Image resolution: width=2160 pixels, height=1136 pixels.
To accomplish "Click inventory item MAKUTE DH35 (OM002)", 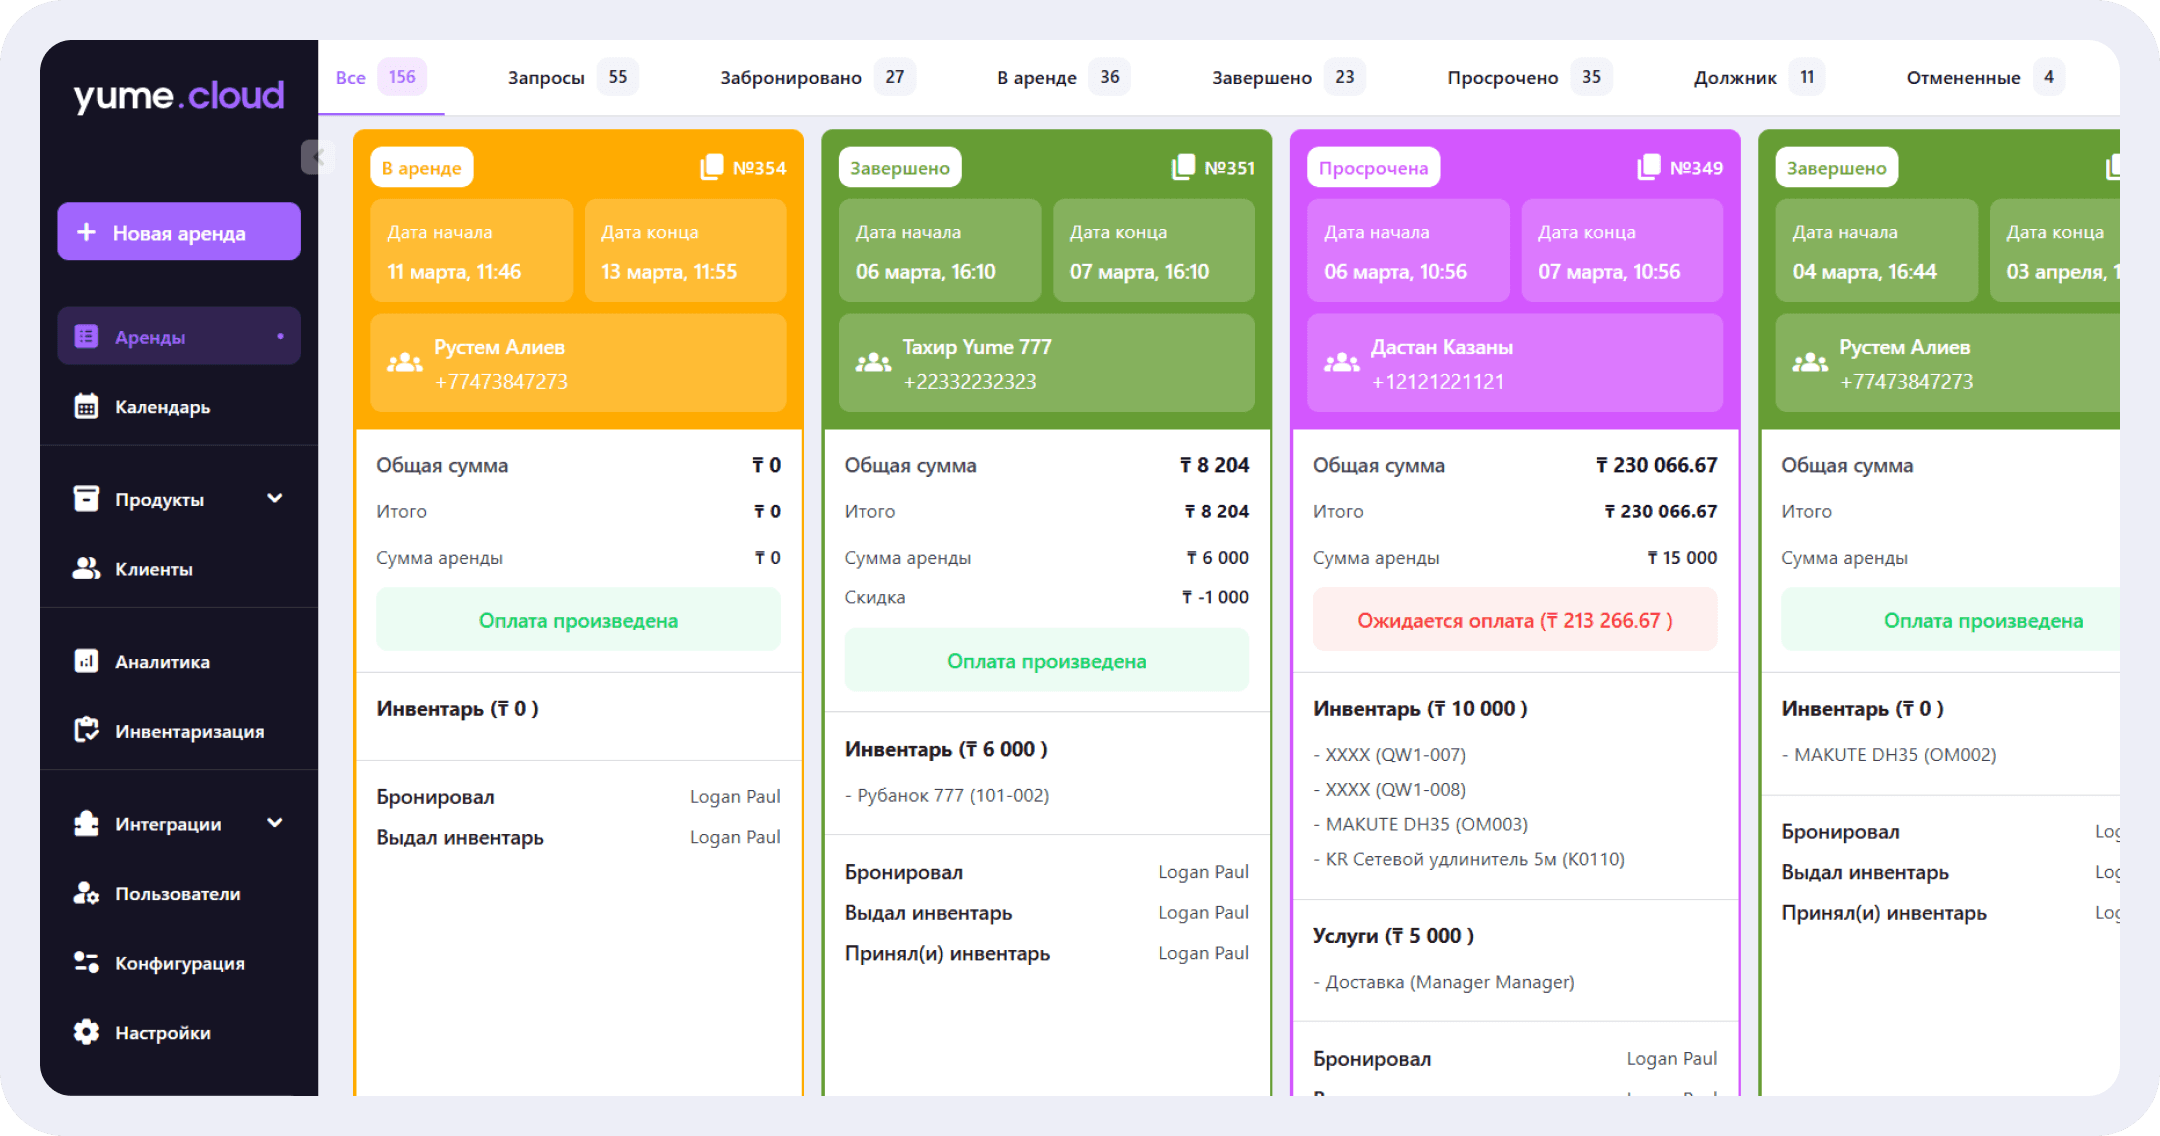I will click(x=1889, y=754).
